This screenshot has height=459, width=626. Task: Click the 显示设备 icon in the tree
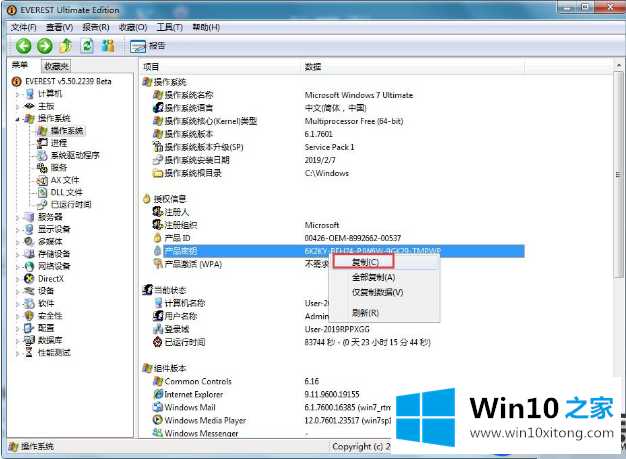point(29,230)
